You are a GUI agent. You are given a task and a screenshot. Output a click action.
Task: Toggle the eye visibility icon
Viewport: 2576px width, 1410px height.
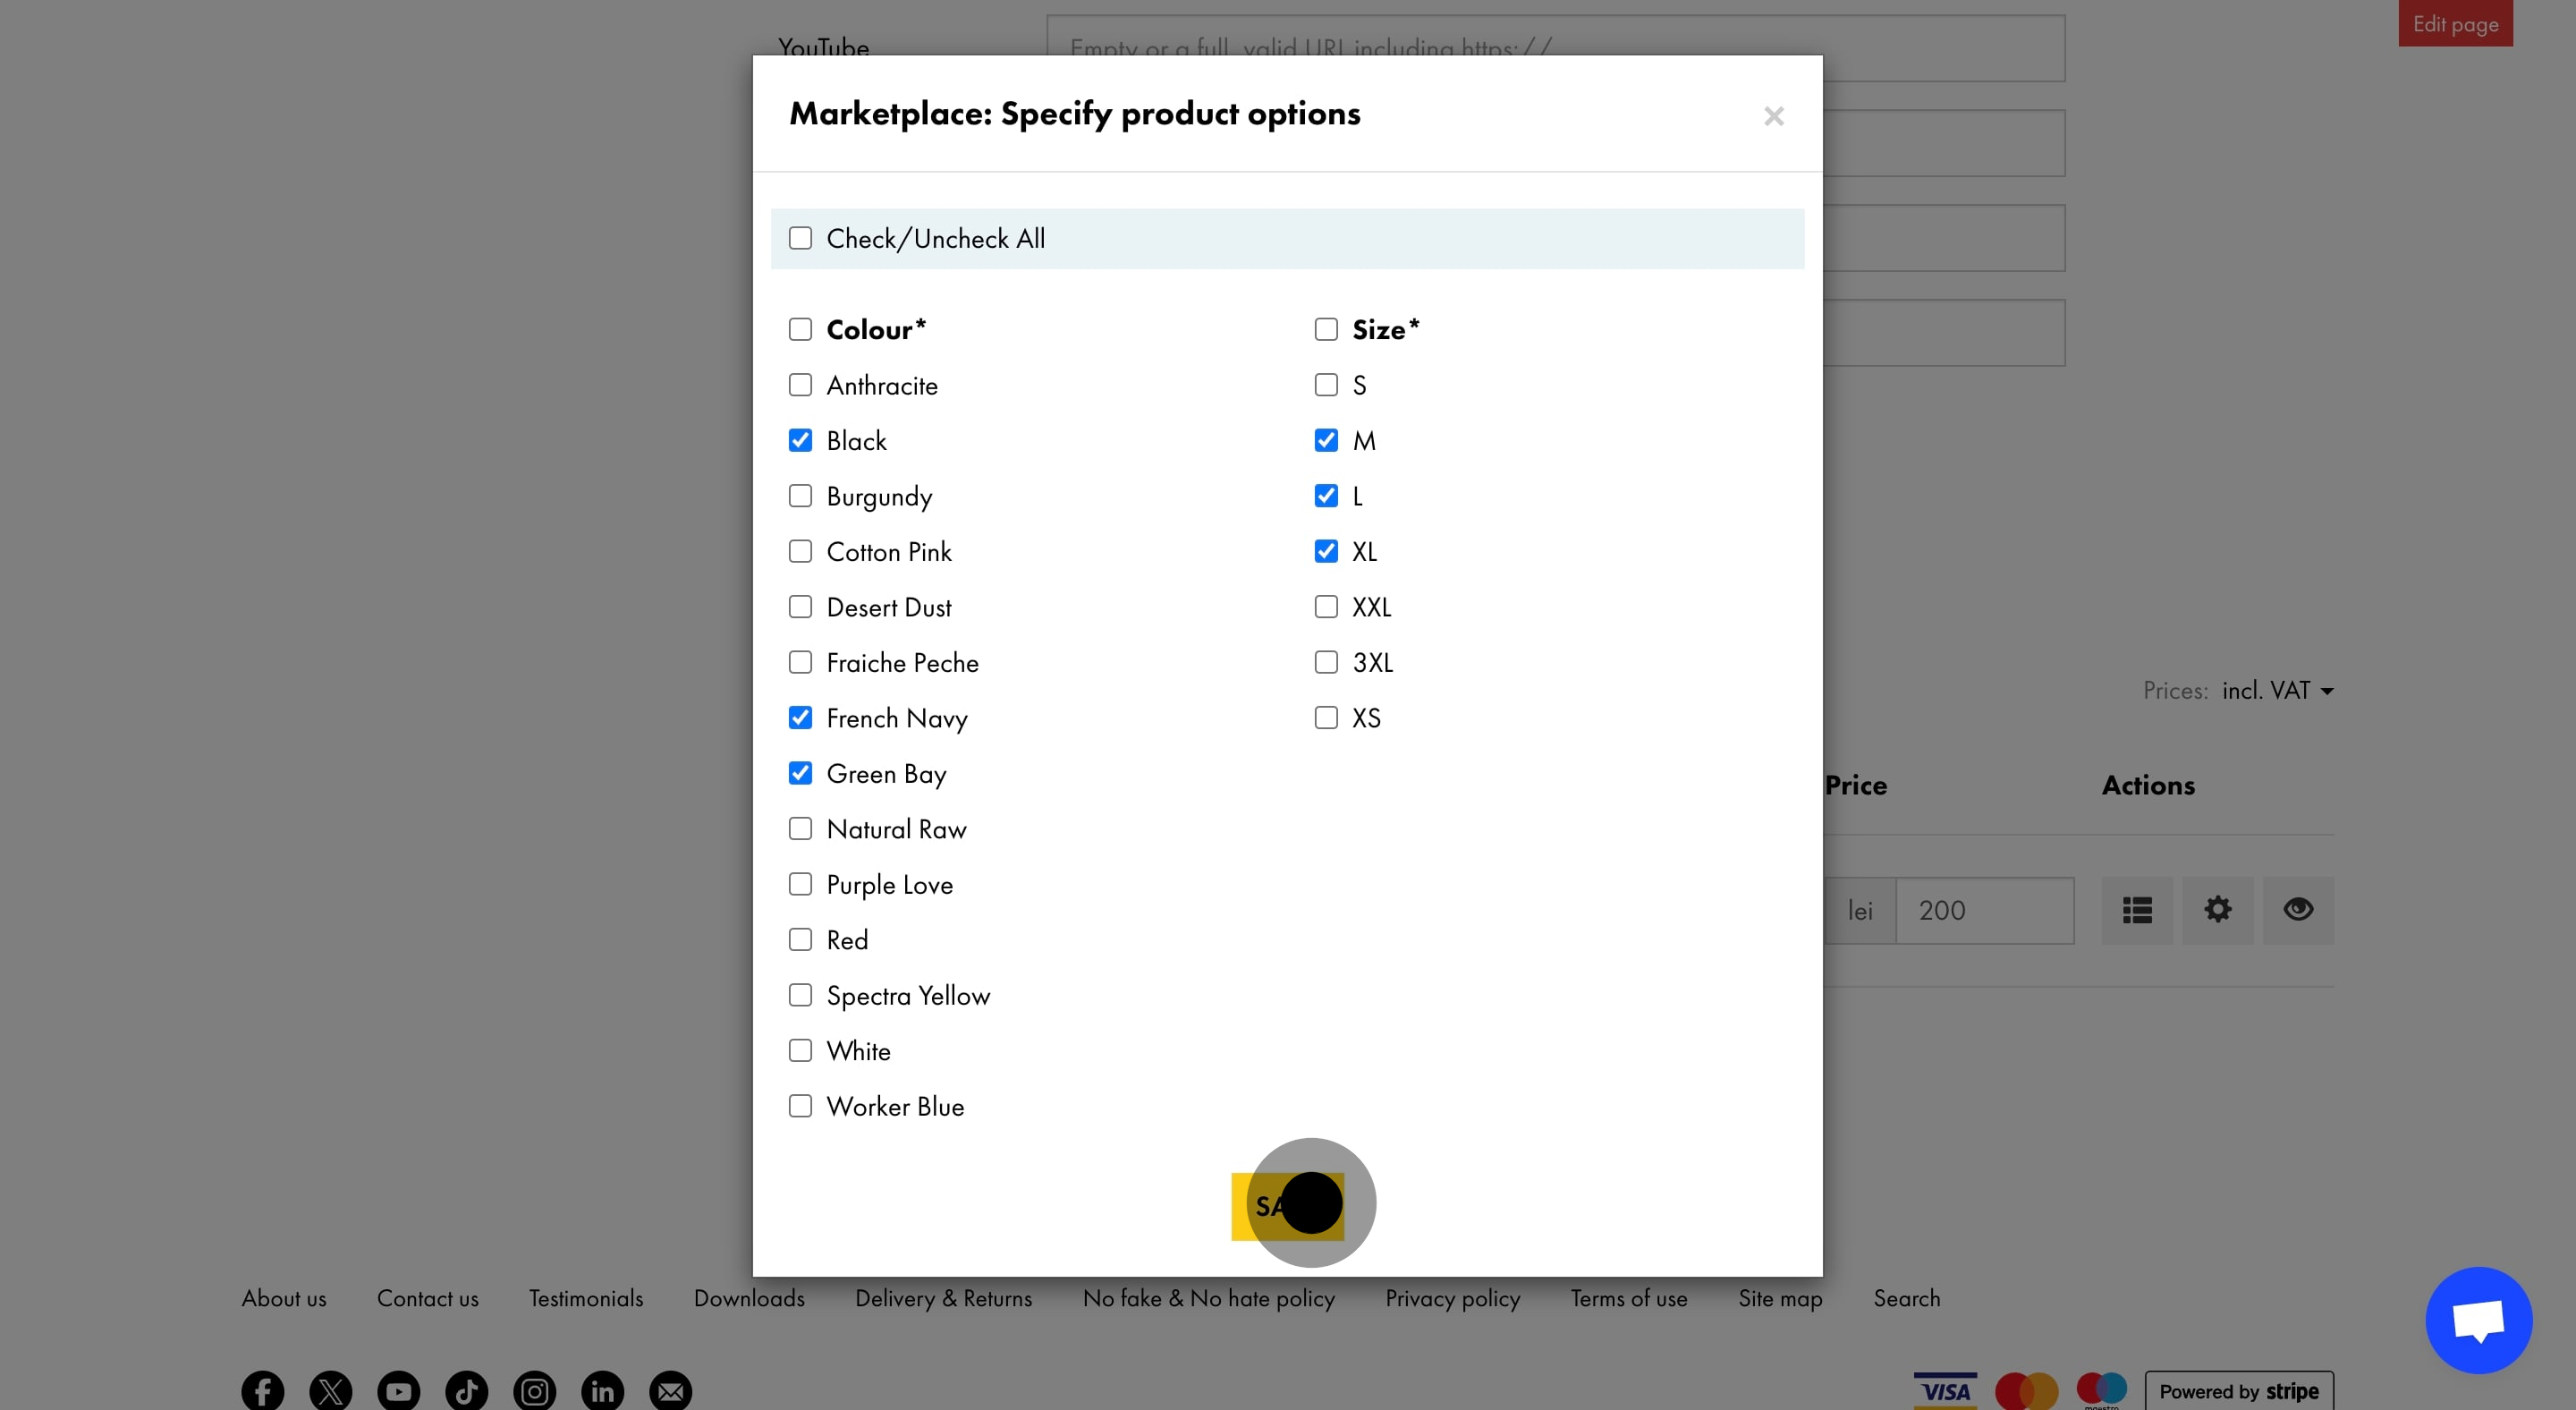click(x=2298, y=910)
